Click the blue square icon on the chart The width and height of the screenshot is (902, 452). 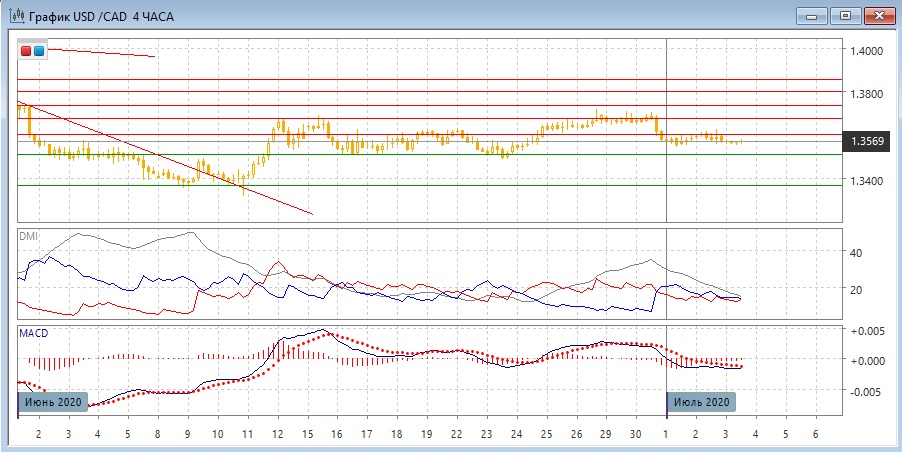(x=39, y=51)
